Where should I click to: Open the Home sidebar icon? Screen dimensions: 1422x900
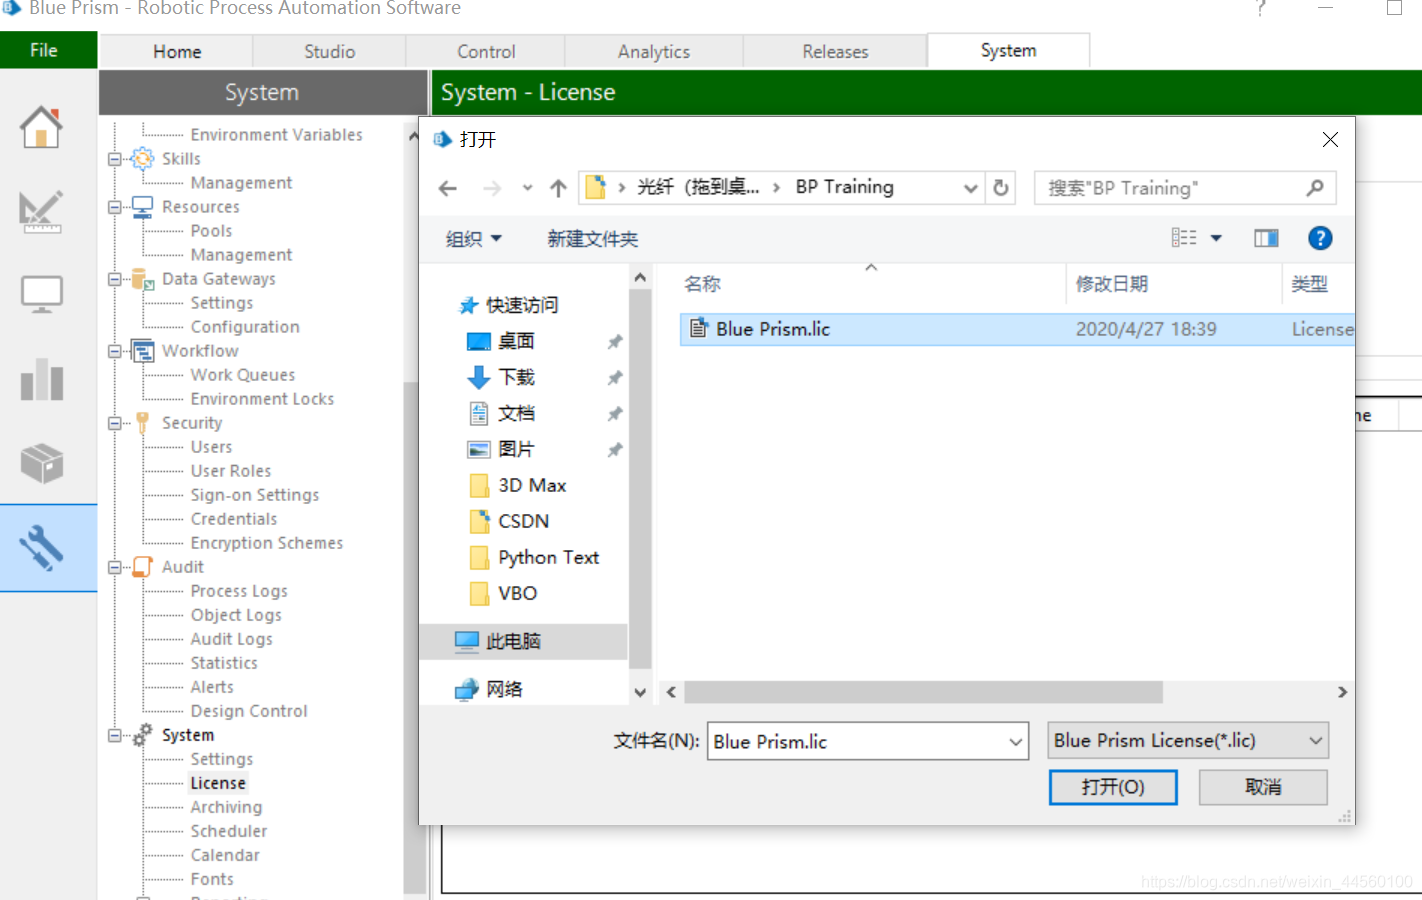pyautogui.click(x=41, y=127)
